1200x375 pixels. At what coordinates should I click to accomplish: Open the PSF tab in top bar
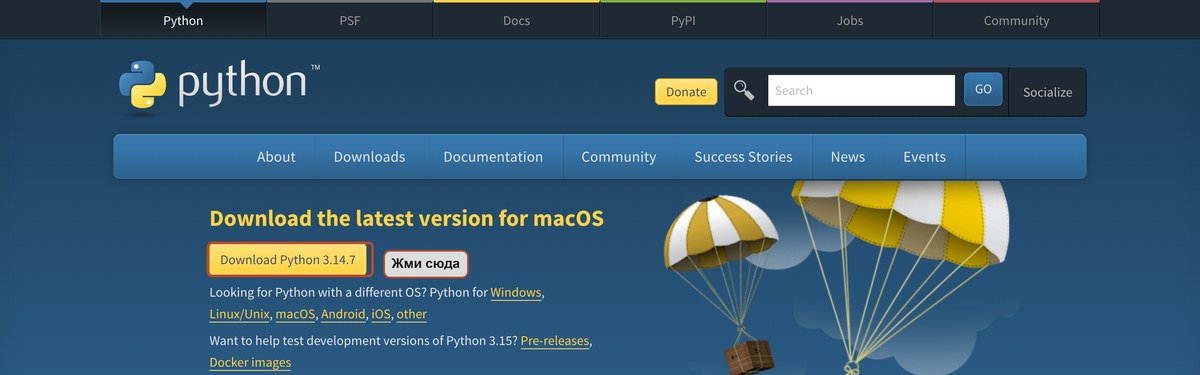point(349,20)
